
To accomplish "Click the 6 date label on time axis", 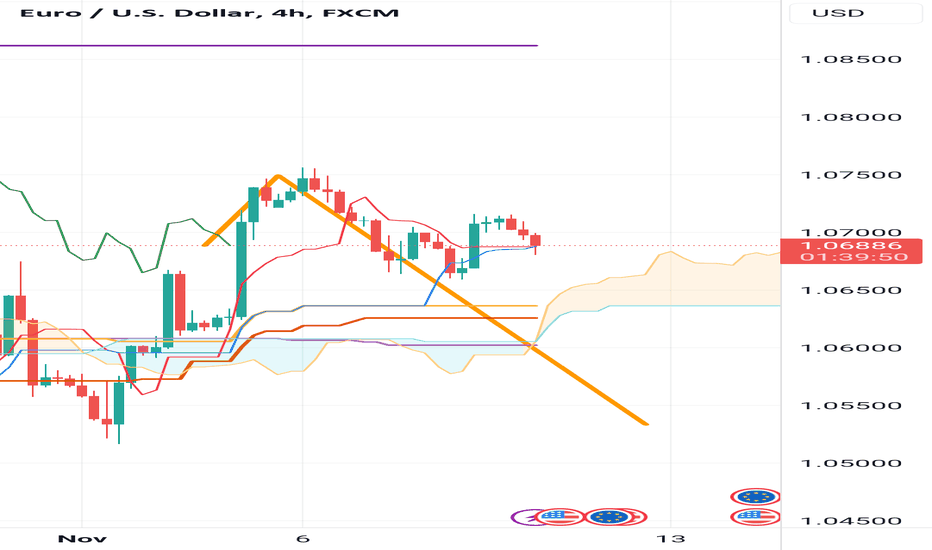I will pos(303,539).
